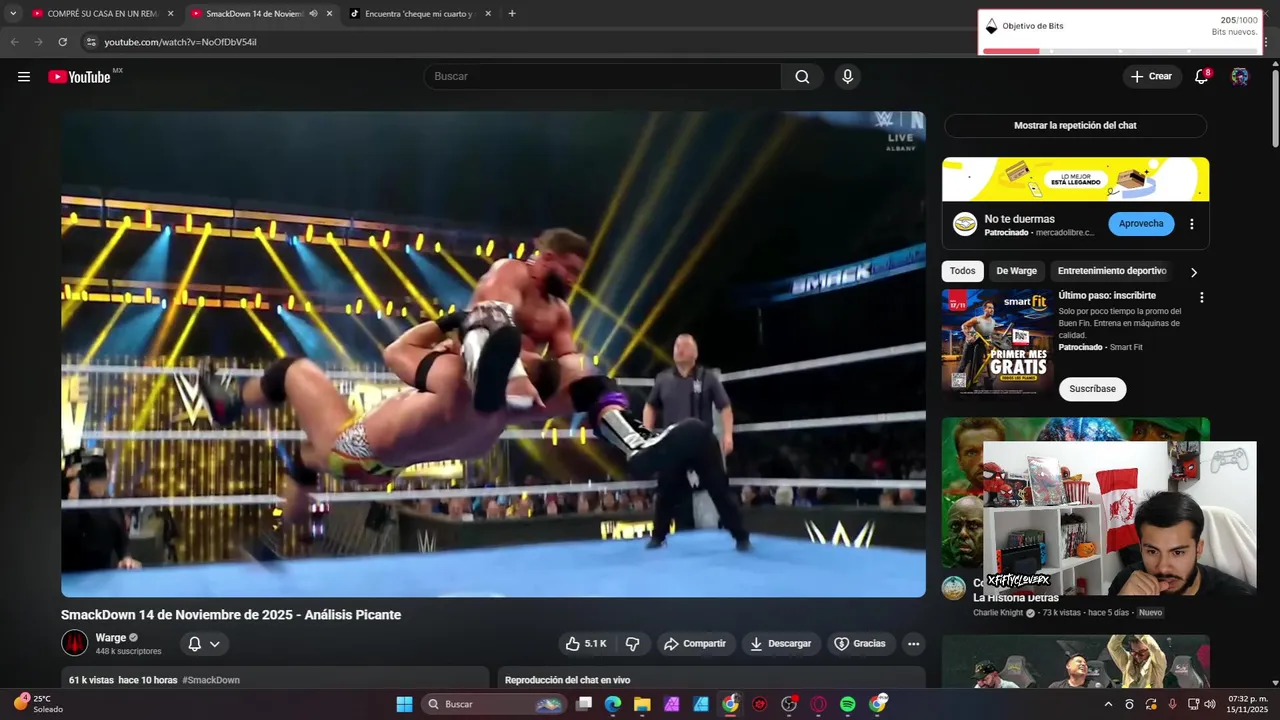This screenshot has height=720, width=1280.
Task: Click Mostrar la repetición del chat
Action: click(1075, 125)
